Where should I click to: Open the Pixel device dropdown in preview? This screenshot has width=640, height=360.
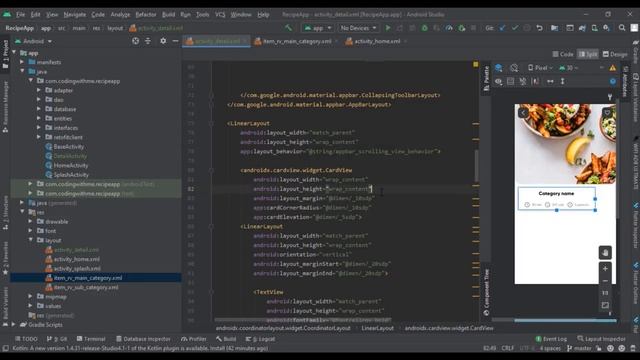coord(540,68)
